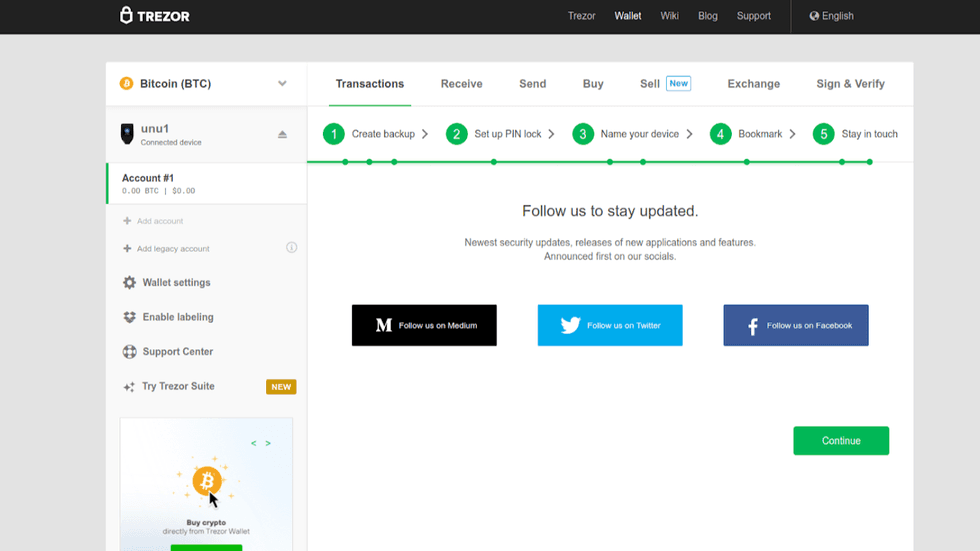
Task: Click the plus icon for Add legacy account
Action: pyautogui.click(x=127, y=249)
